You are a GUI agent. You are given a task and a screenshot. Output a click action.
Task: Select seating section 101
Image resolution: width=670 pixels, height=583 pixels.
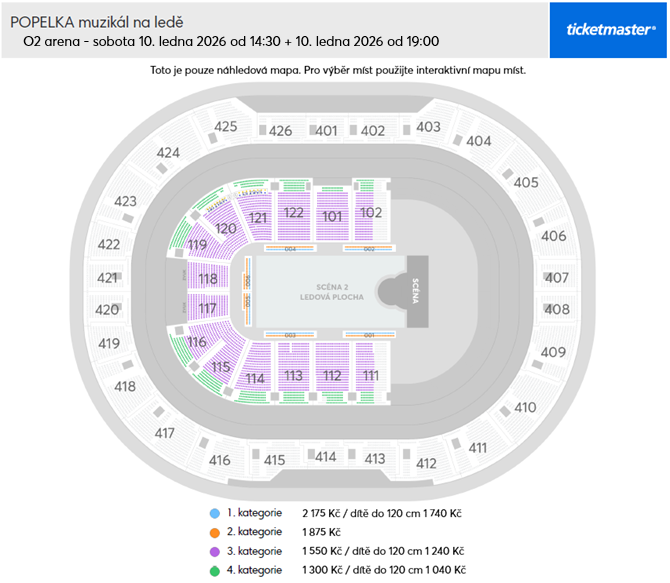(332, 216)
